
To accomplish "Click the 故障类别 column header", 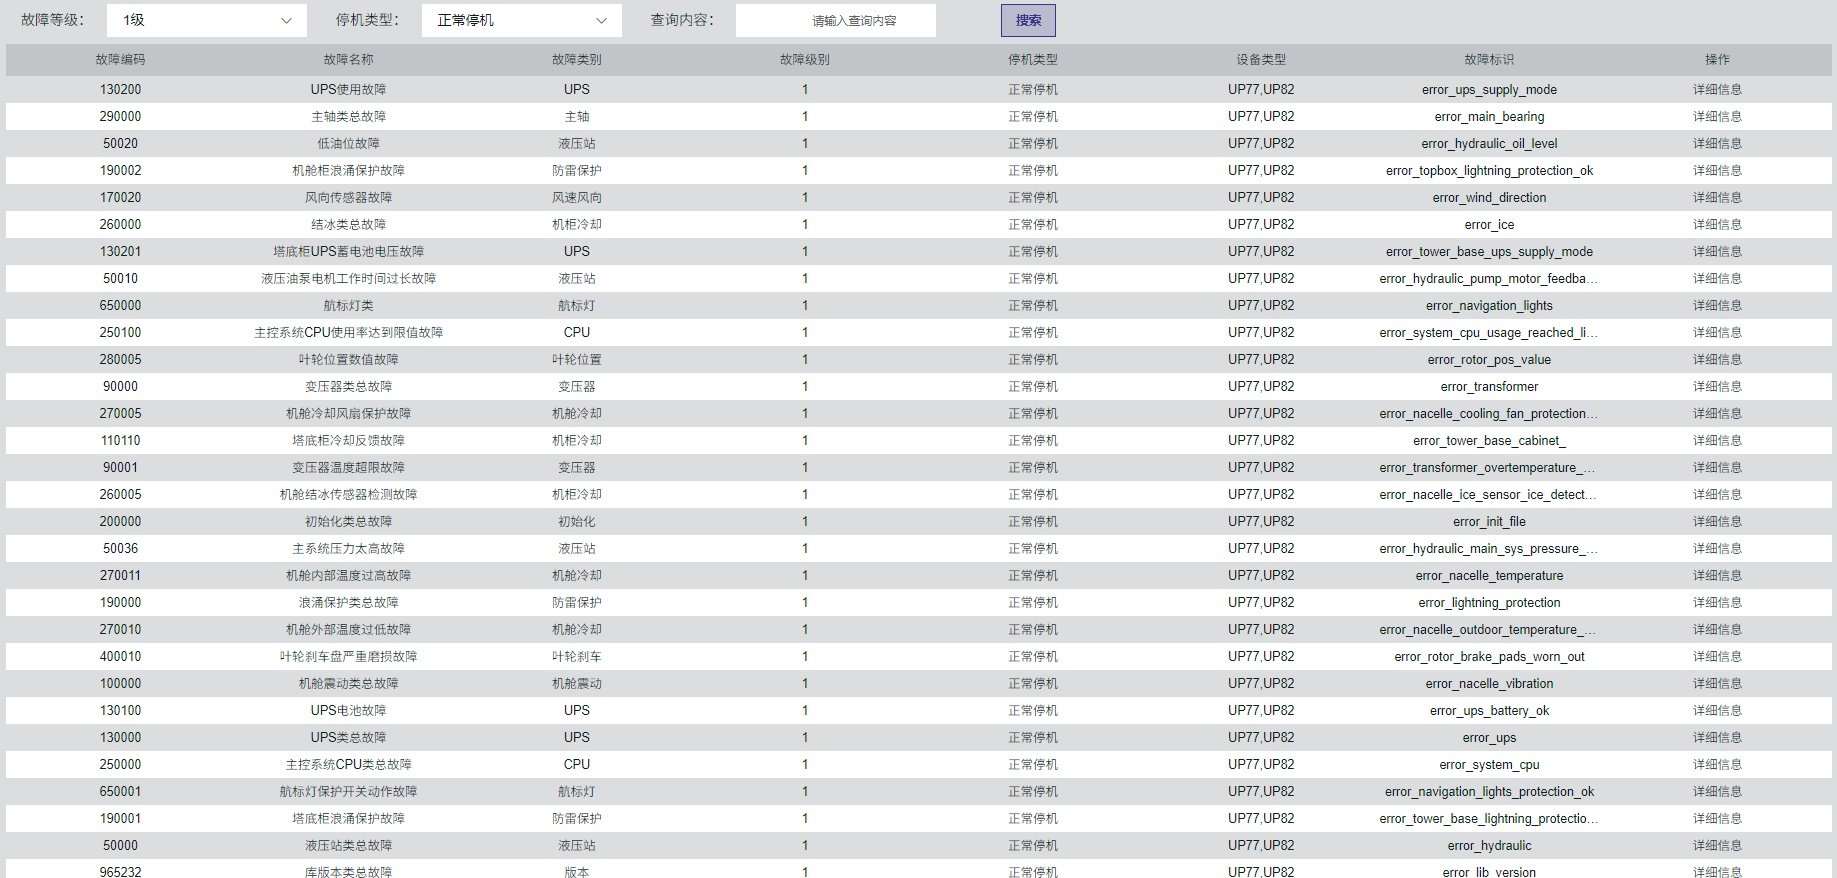I will (x=576, y=60).
